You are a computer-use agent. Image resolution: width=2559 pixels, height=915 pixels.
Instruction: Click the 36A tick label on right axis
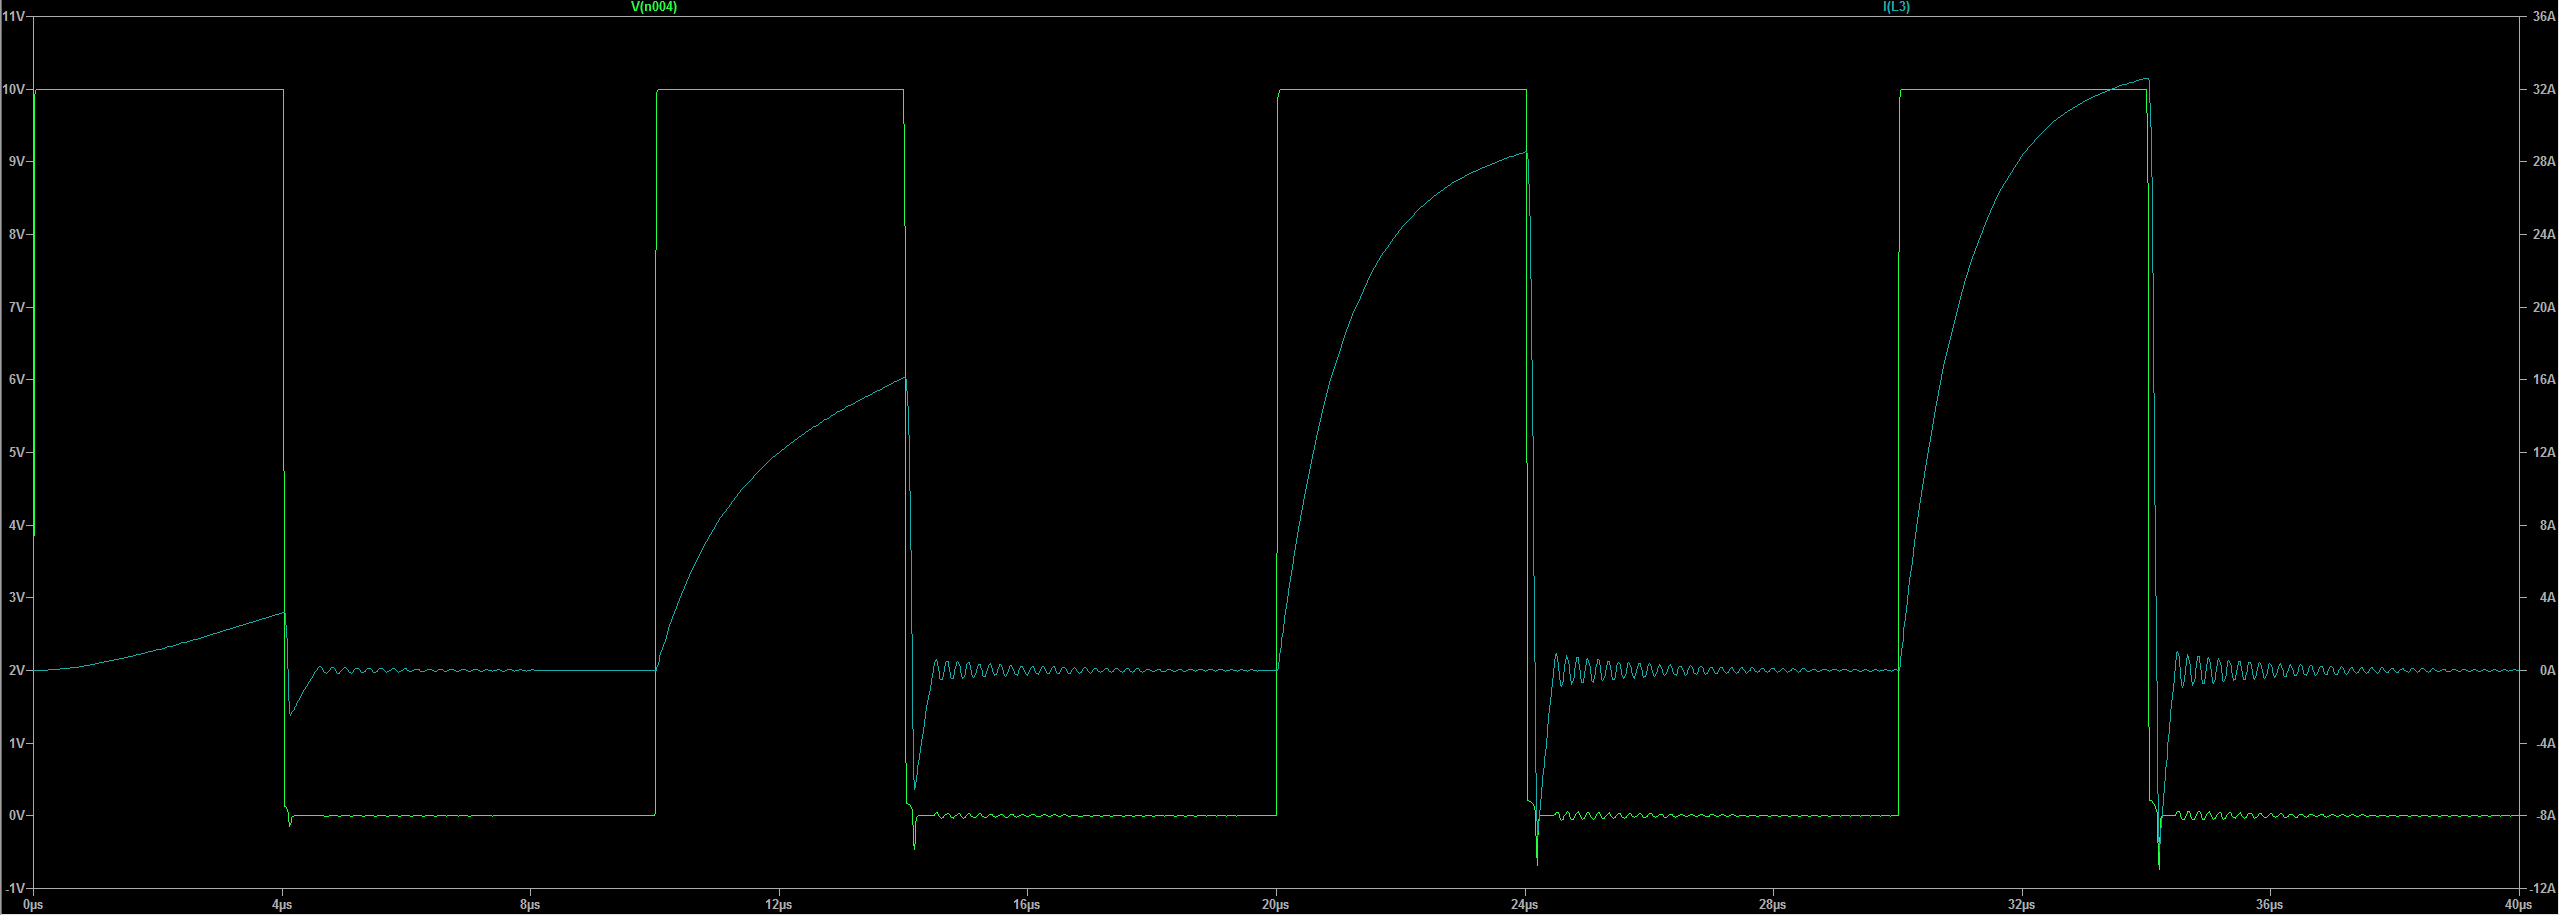(x=2543, y=16)
